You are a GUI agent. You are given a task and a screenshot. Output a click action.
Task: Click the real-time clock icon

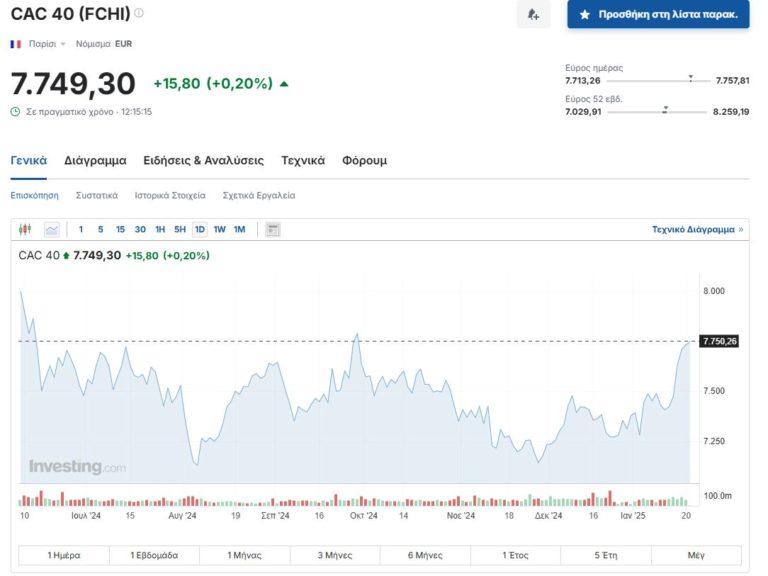(15, 112)
